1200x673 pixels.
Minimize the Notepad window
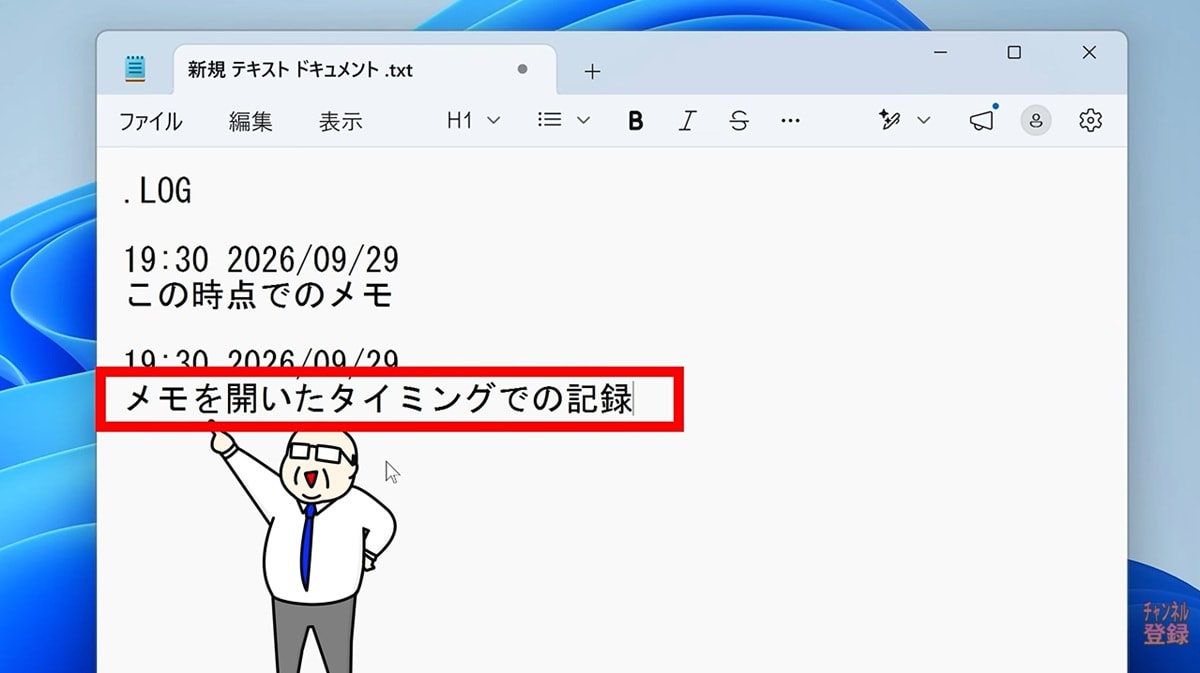coord(940,52)
